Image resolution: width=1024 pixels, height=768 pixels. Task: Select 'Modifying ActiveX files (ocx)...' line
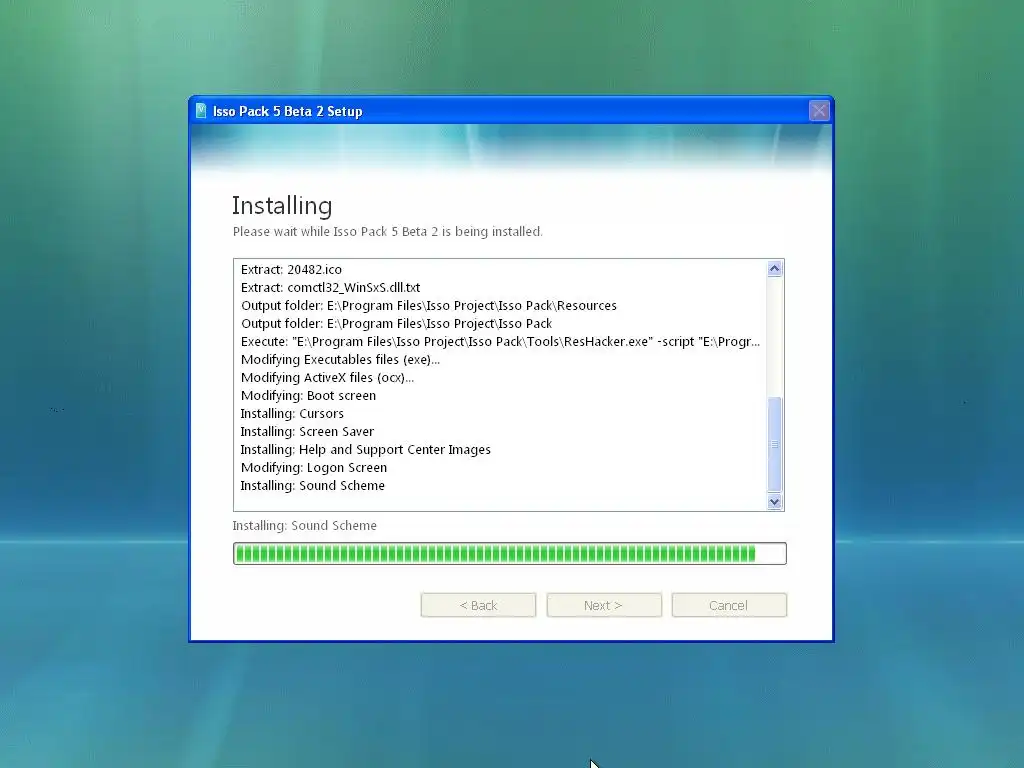(x=327, y=377)
